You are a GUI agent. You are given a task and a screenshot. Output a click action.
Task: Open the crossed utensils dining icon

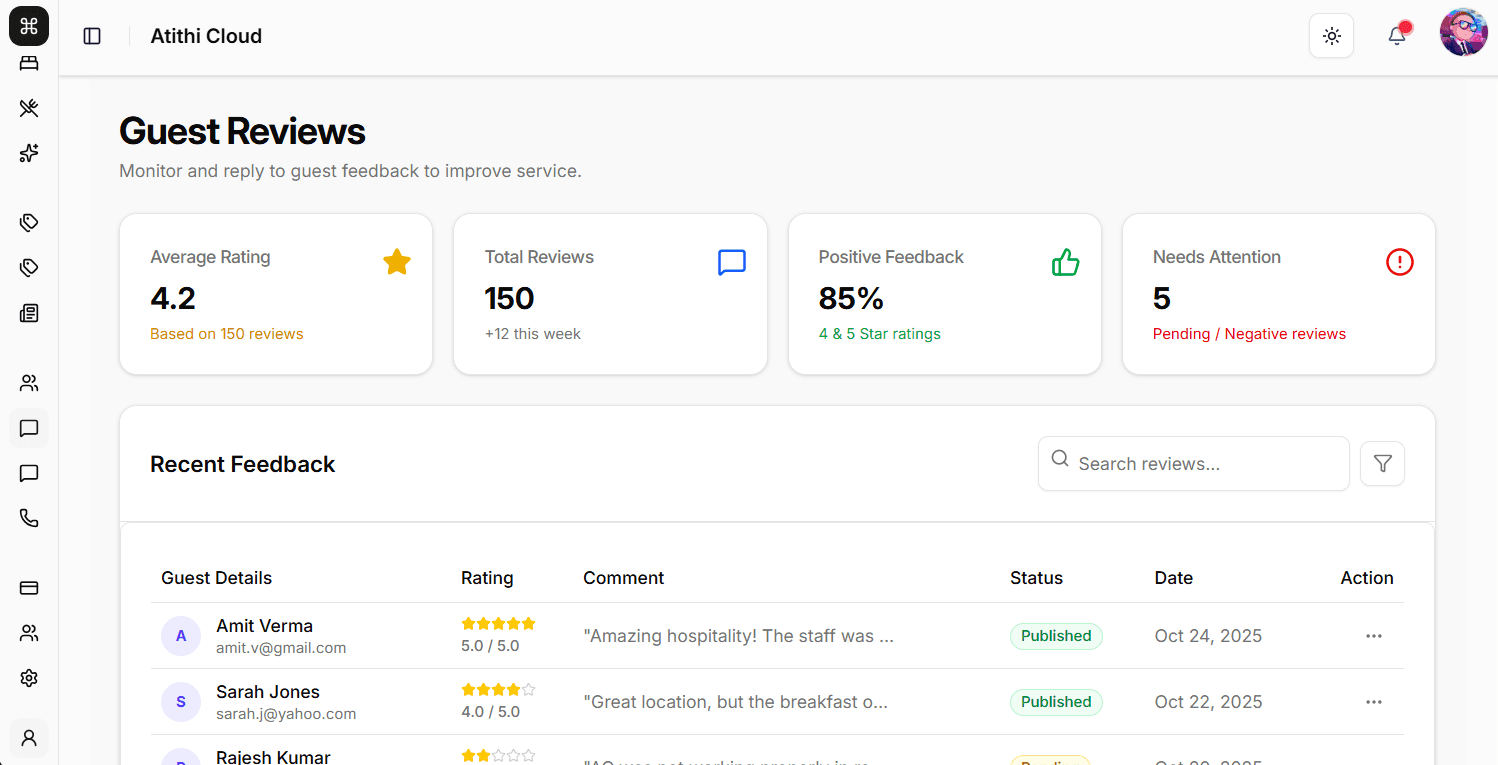pos(29,108)
